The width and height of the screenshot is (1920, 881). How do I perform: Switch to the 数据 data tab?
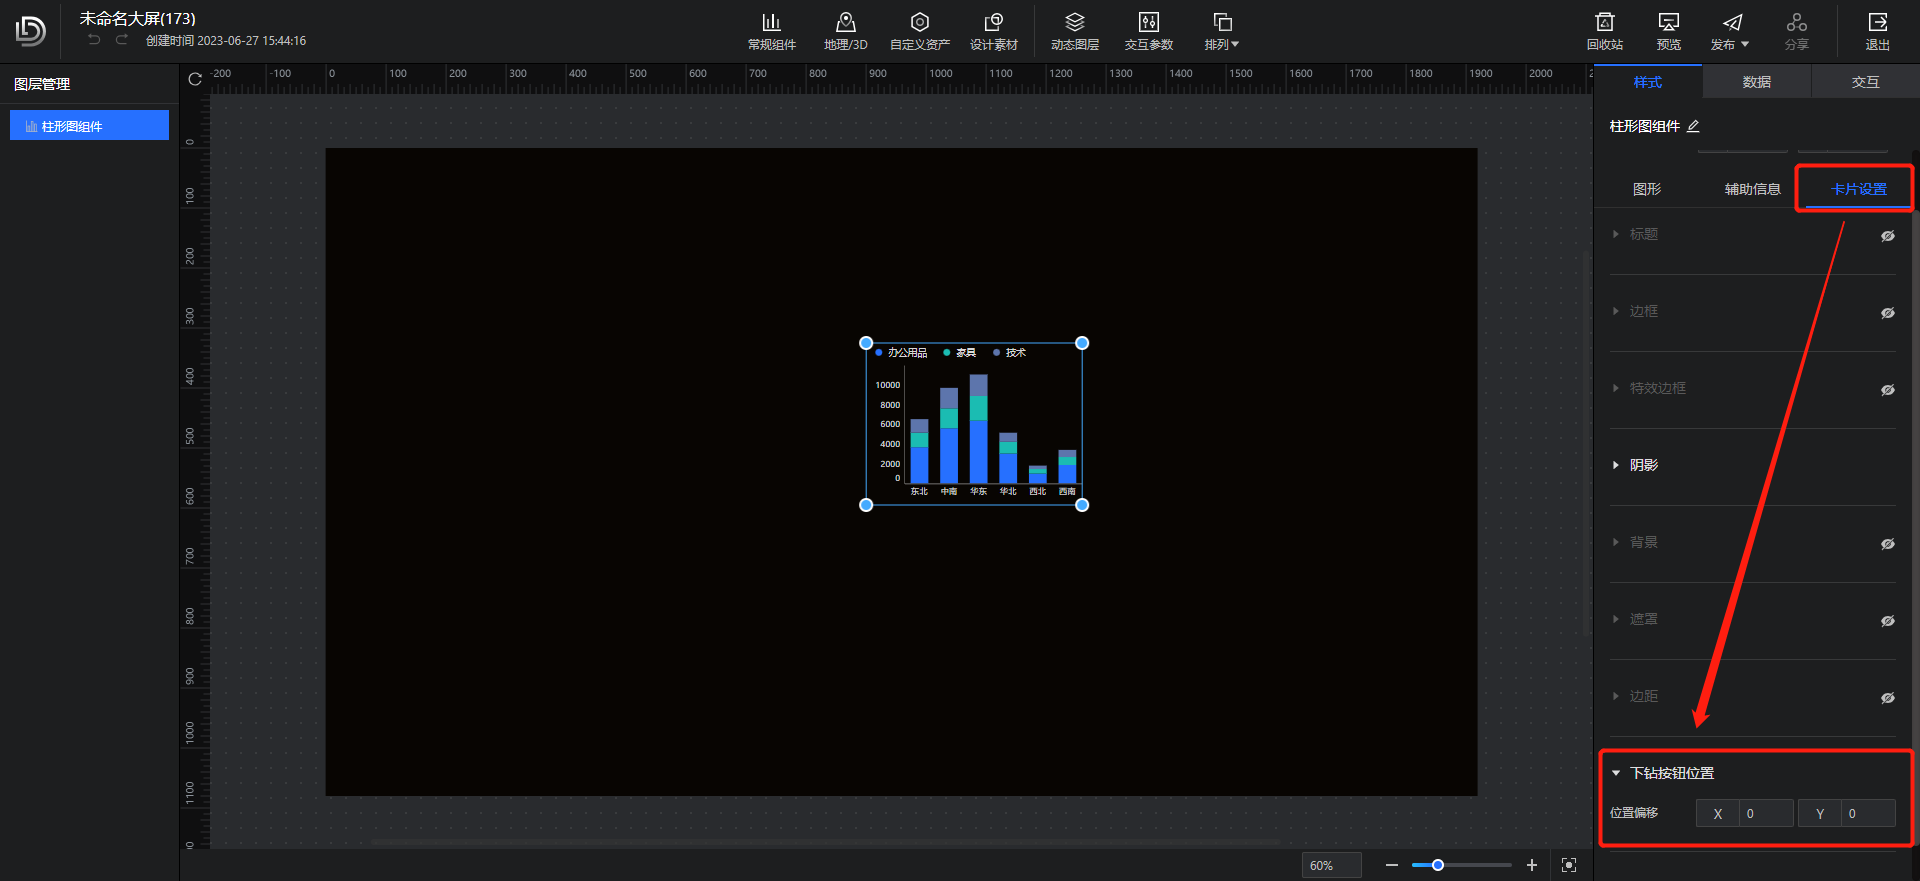1756,82
